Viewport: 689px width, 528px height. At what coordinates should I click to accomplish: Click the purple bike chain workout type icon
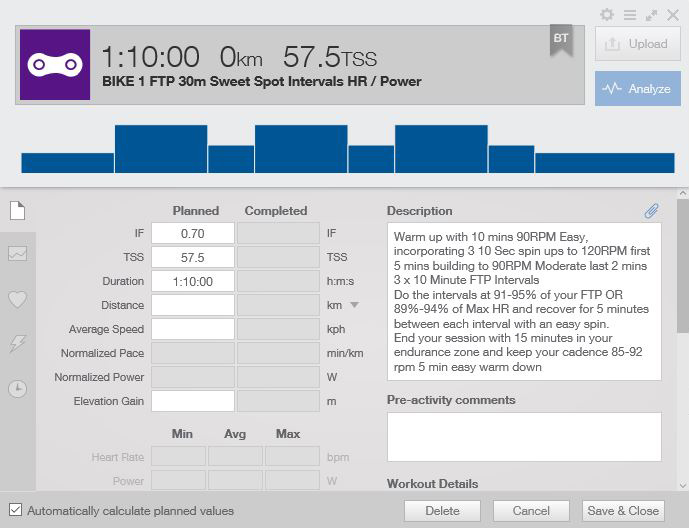click(x=55, y=65)
